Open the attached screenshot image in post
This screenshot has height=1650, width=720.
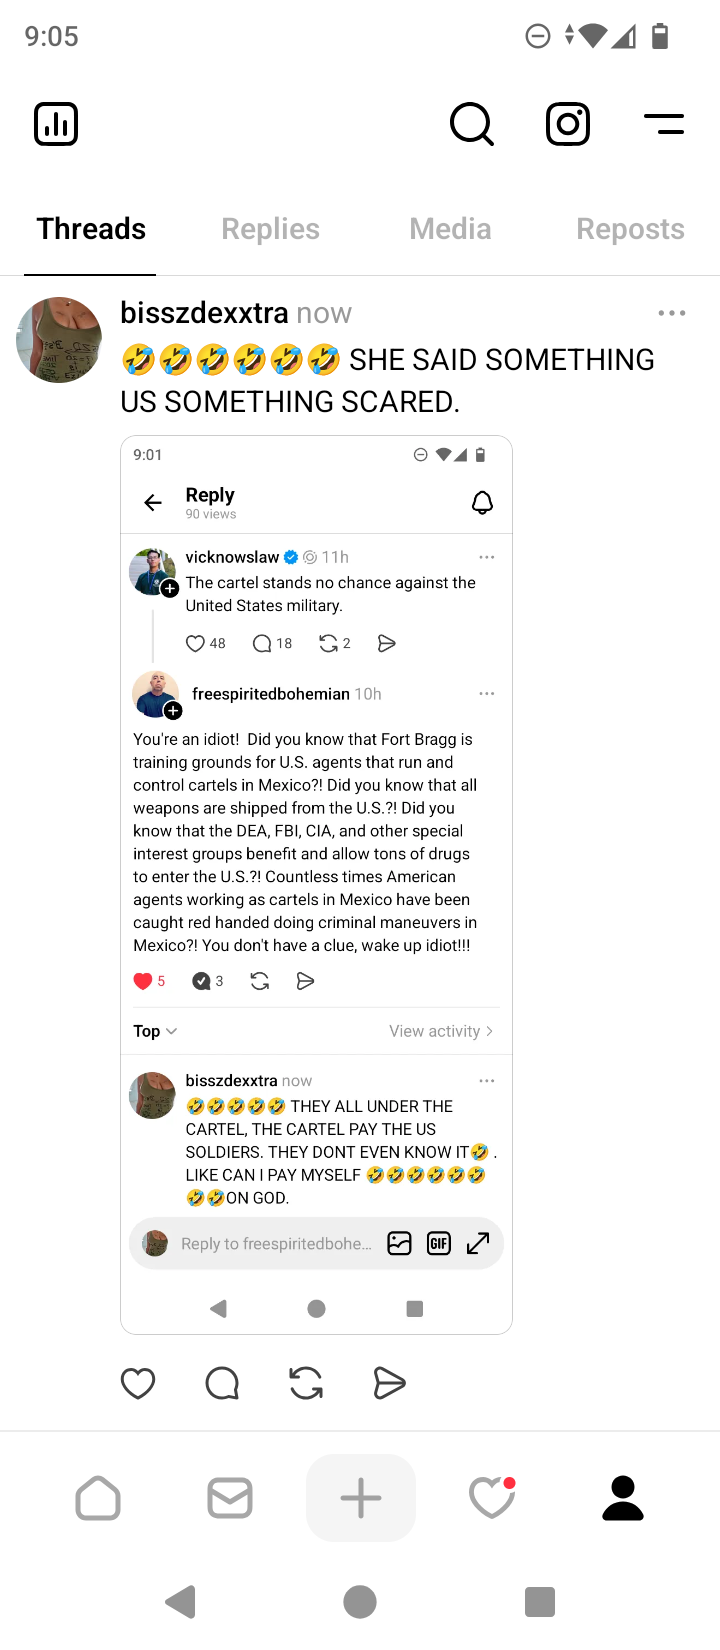click(316, 885)
